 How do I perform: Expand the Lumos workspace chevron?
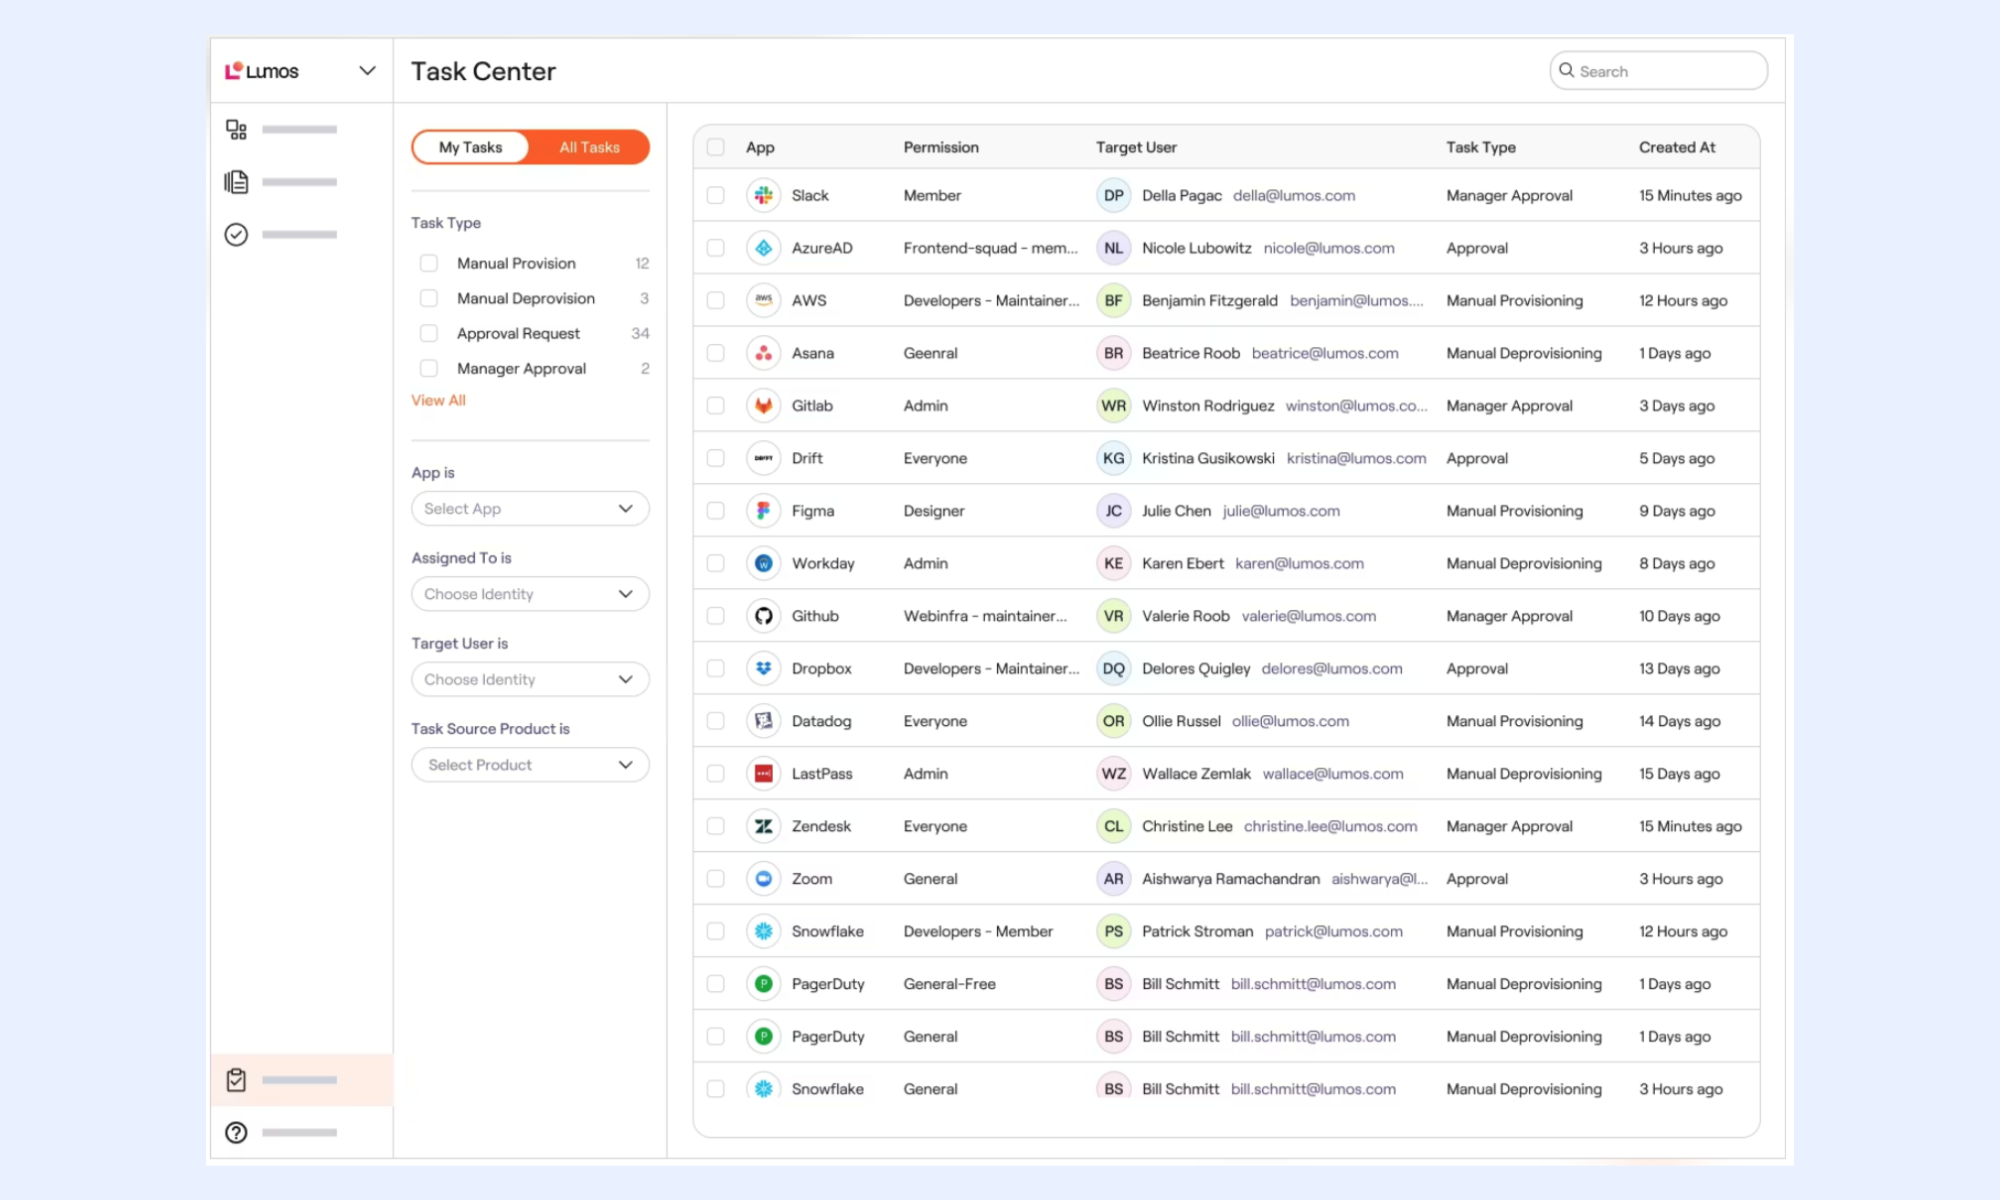(x=367, y=71)
